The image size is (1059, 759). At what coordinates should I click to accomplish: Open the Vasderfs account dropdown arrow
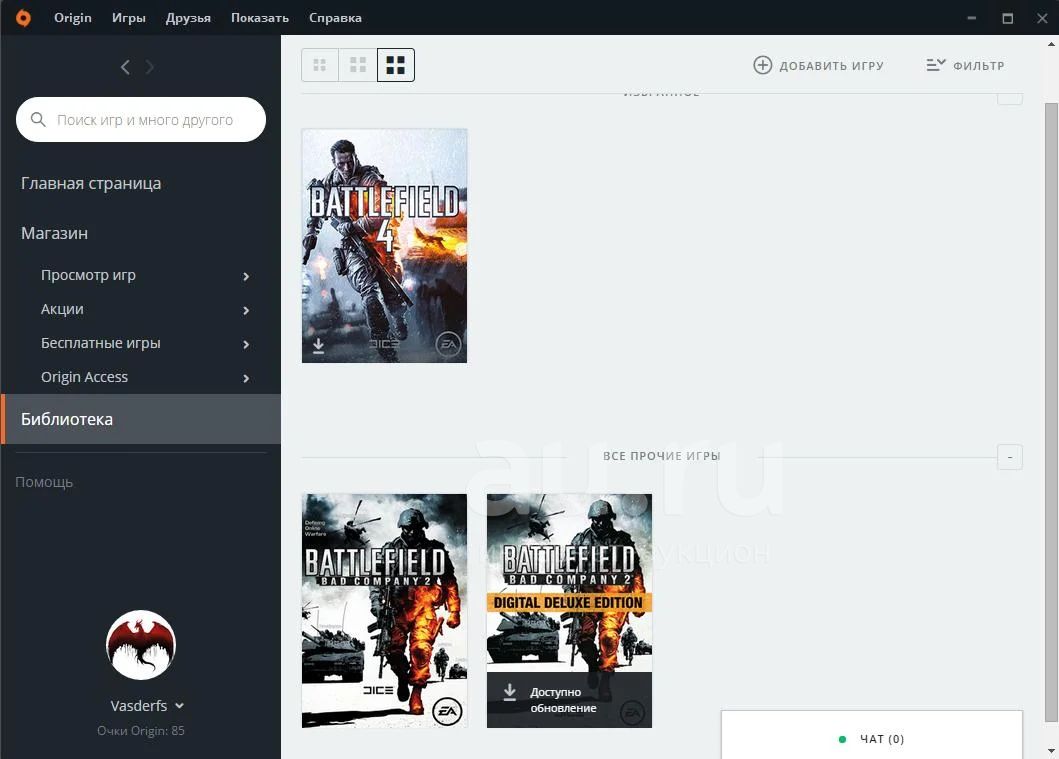180,706
